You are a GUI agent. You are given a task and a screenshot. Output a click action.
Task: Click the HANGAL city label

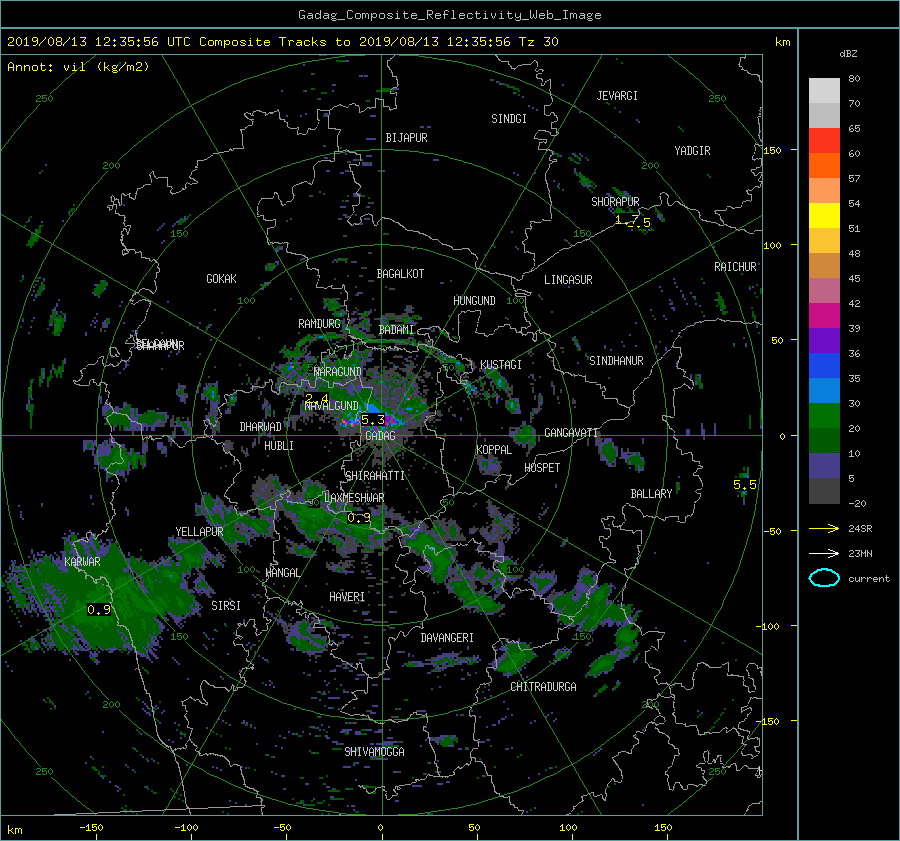point(283,573)
